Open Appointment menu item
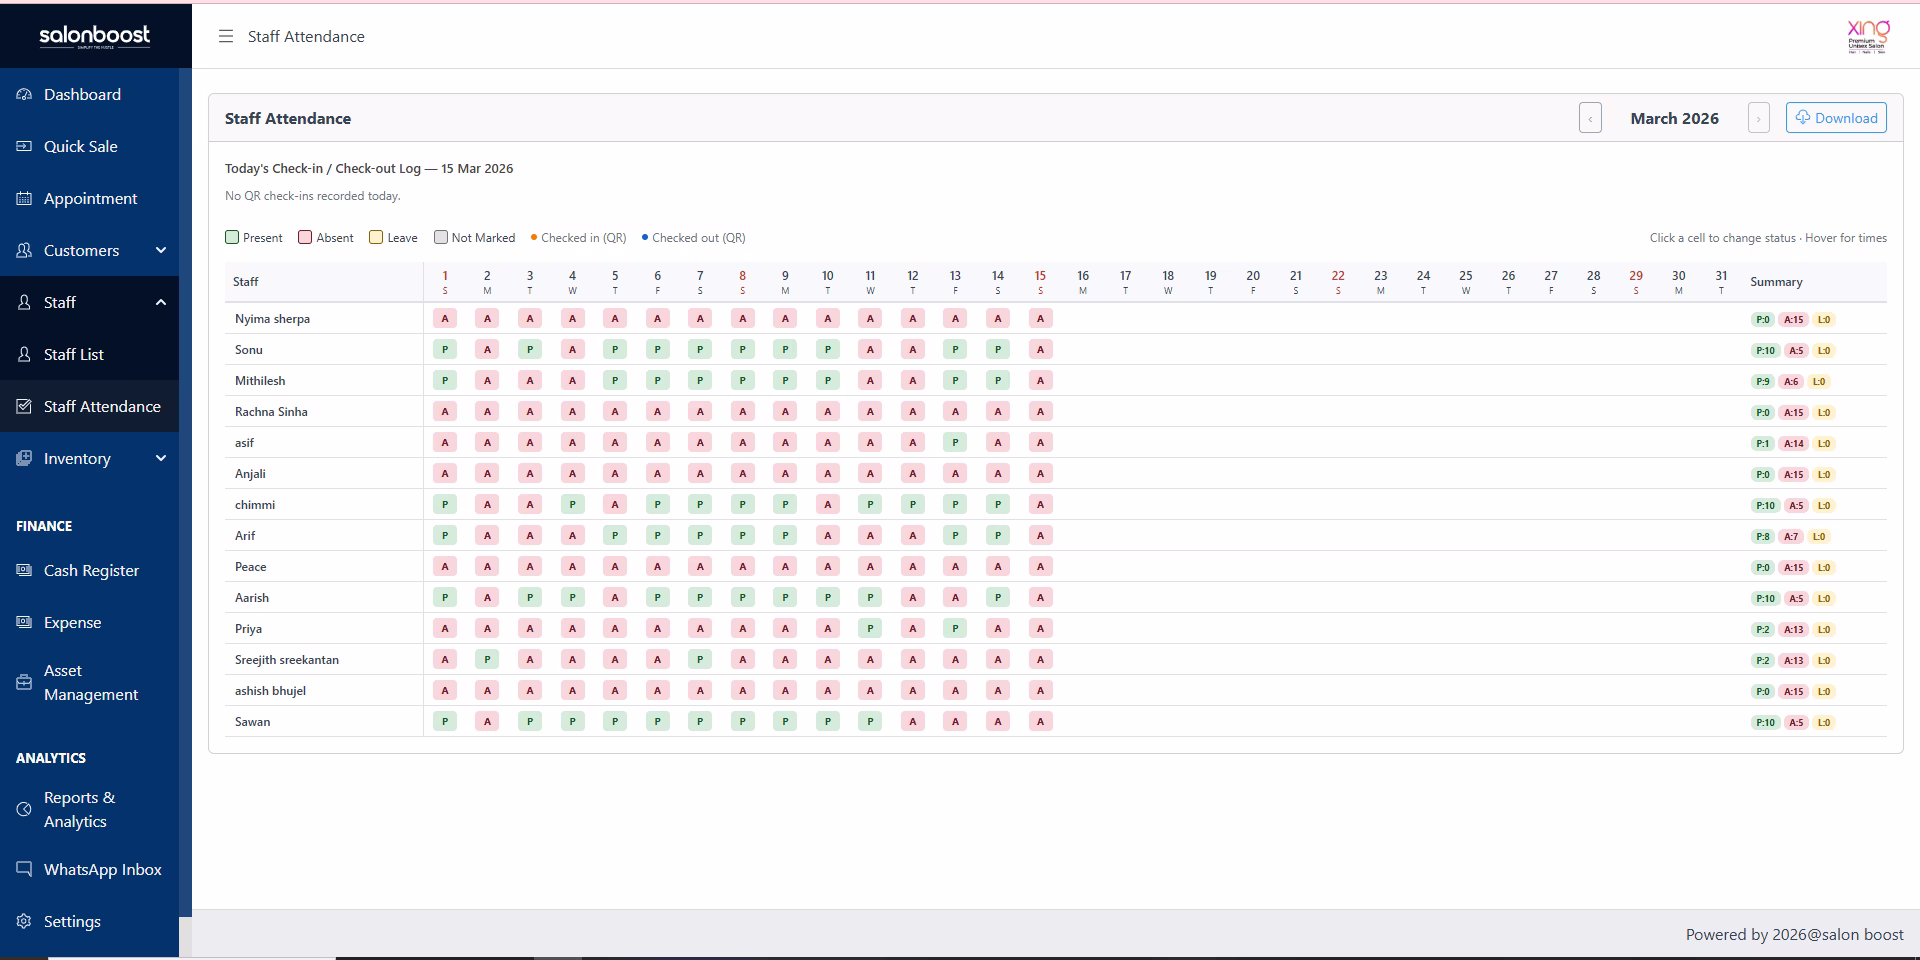Image resolution: width=1920 pixels, height=960 pixels. [x=89, y=198]
